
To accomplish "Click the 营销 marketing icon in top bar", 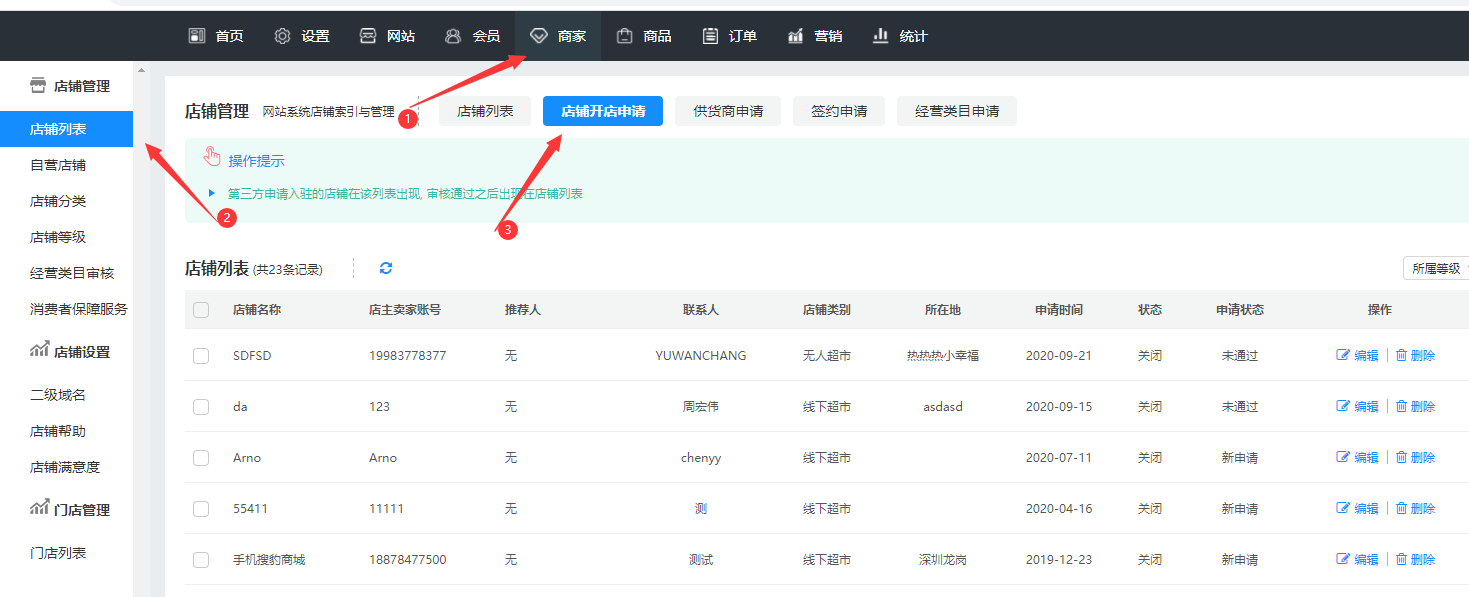I will [x=796, y=36].
